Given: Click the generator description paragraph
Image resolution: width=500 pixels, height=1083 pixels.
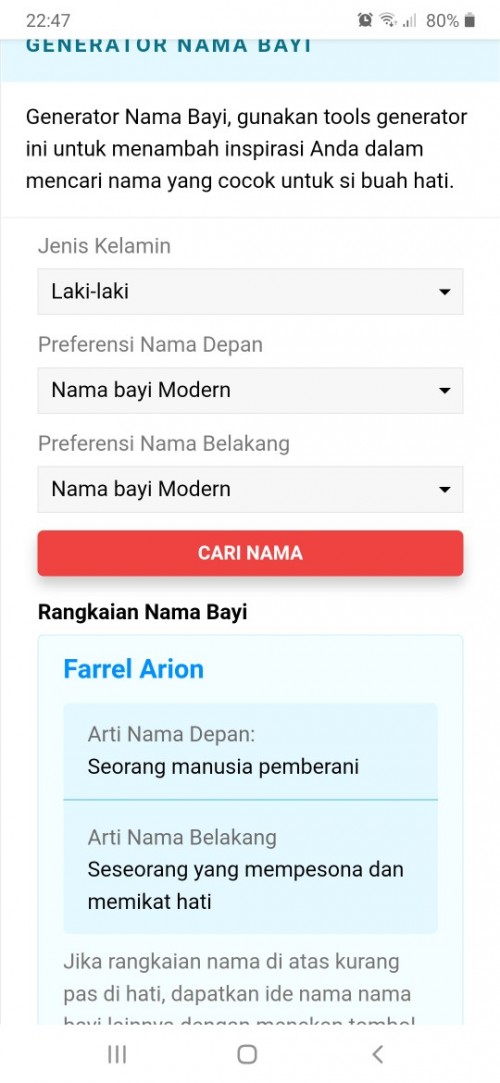Looking at the screenshot, I should click(x=247, y=148).
